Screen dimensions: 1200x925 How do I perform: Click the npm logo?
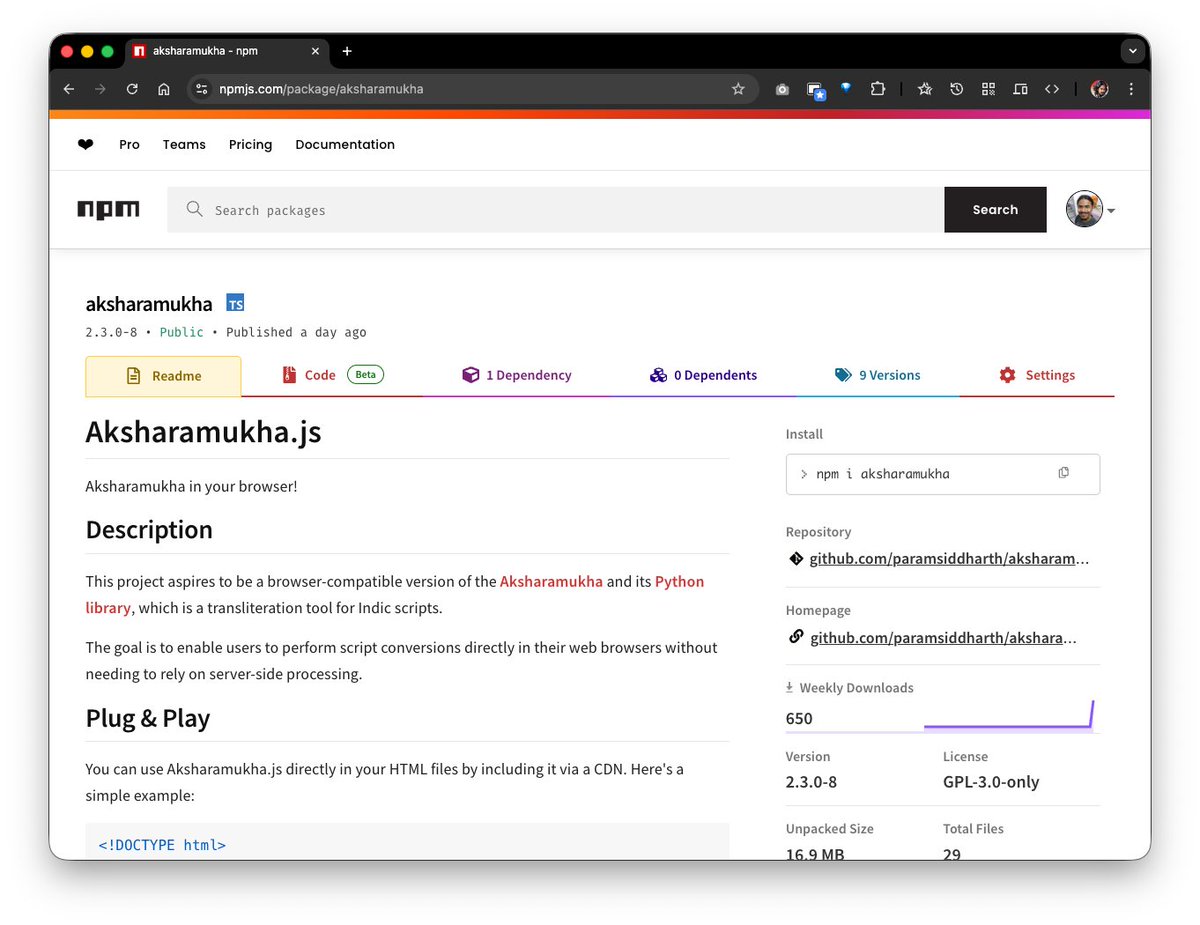click(x=108, y=210)
